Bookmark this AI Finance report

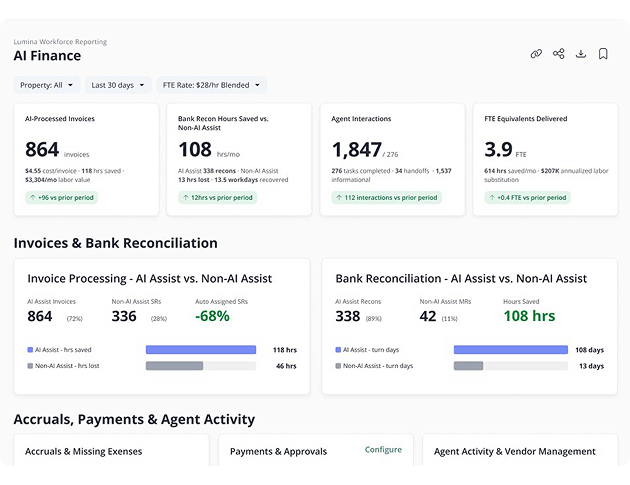pyautogui.click(x=603, y=53)
